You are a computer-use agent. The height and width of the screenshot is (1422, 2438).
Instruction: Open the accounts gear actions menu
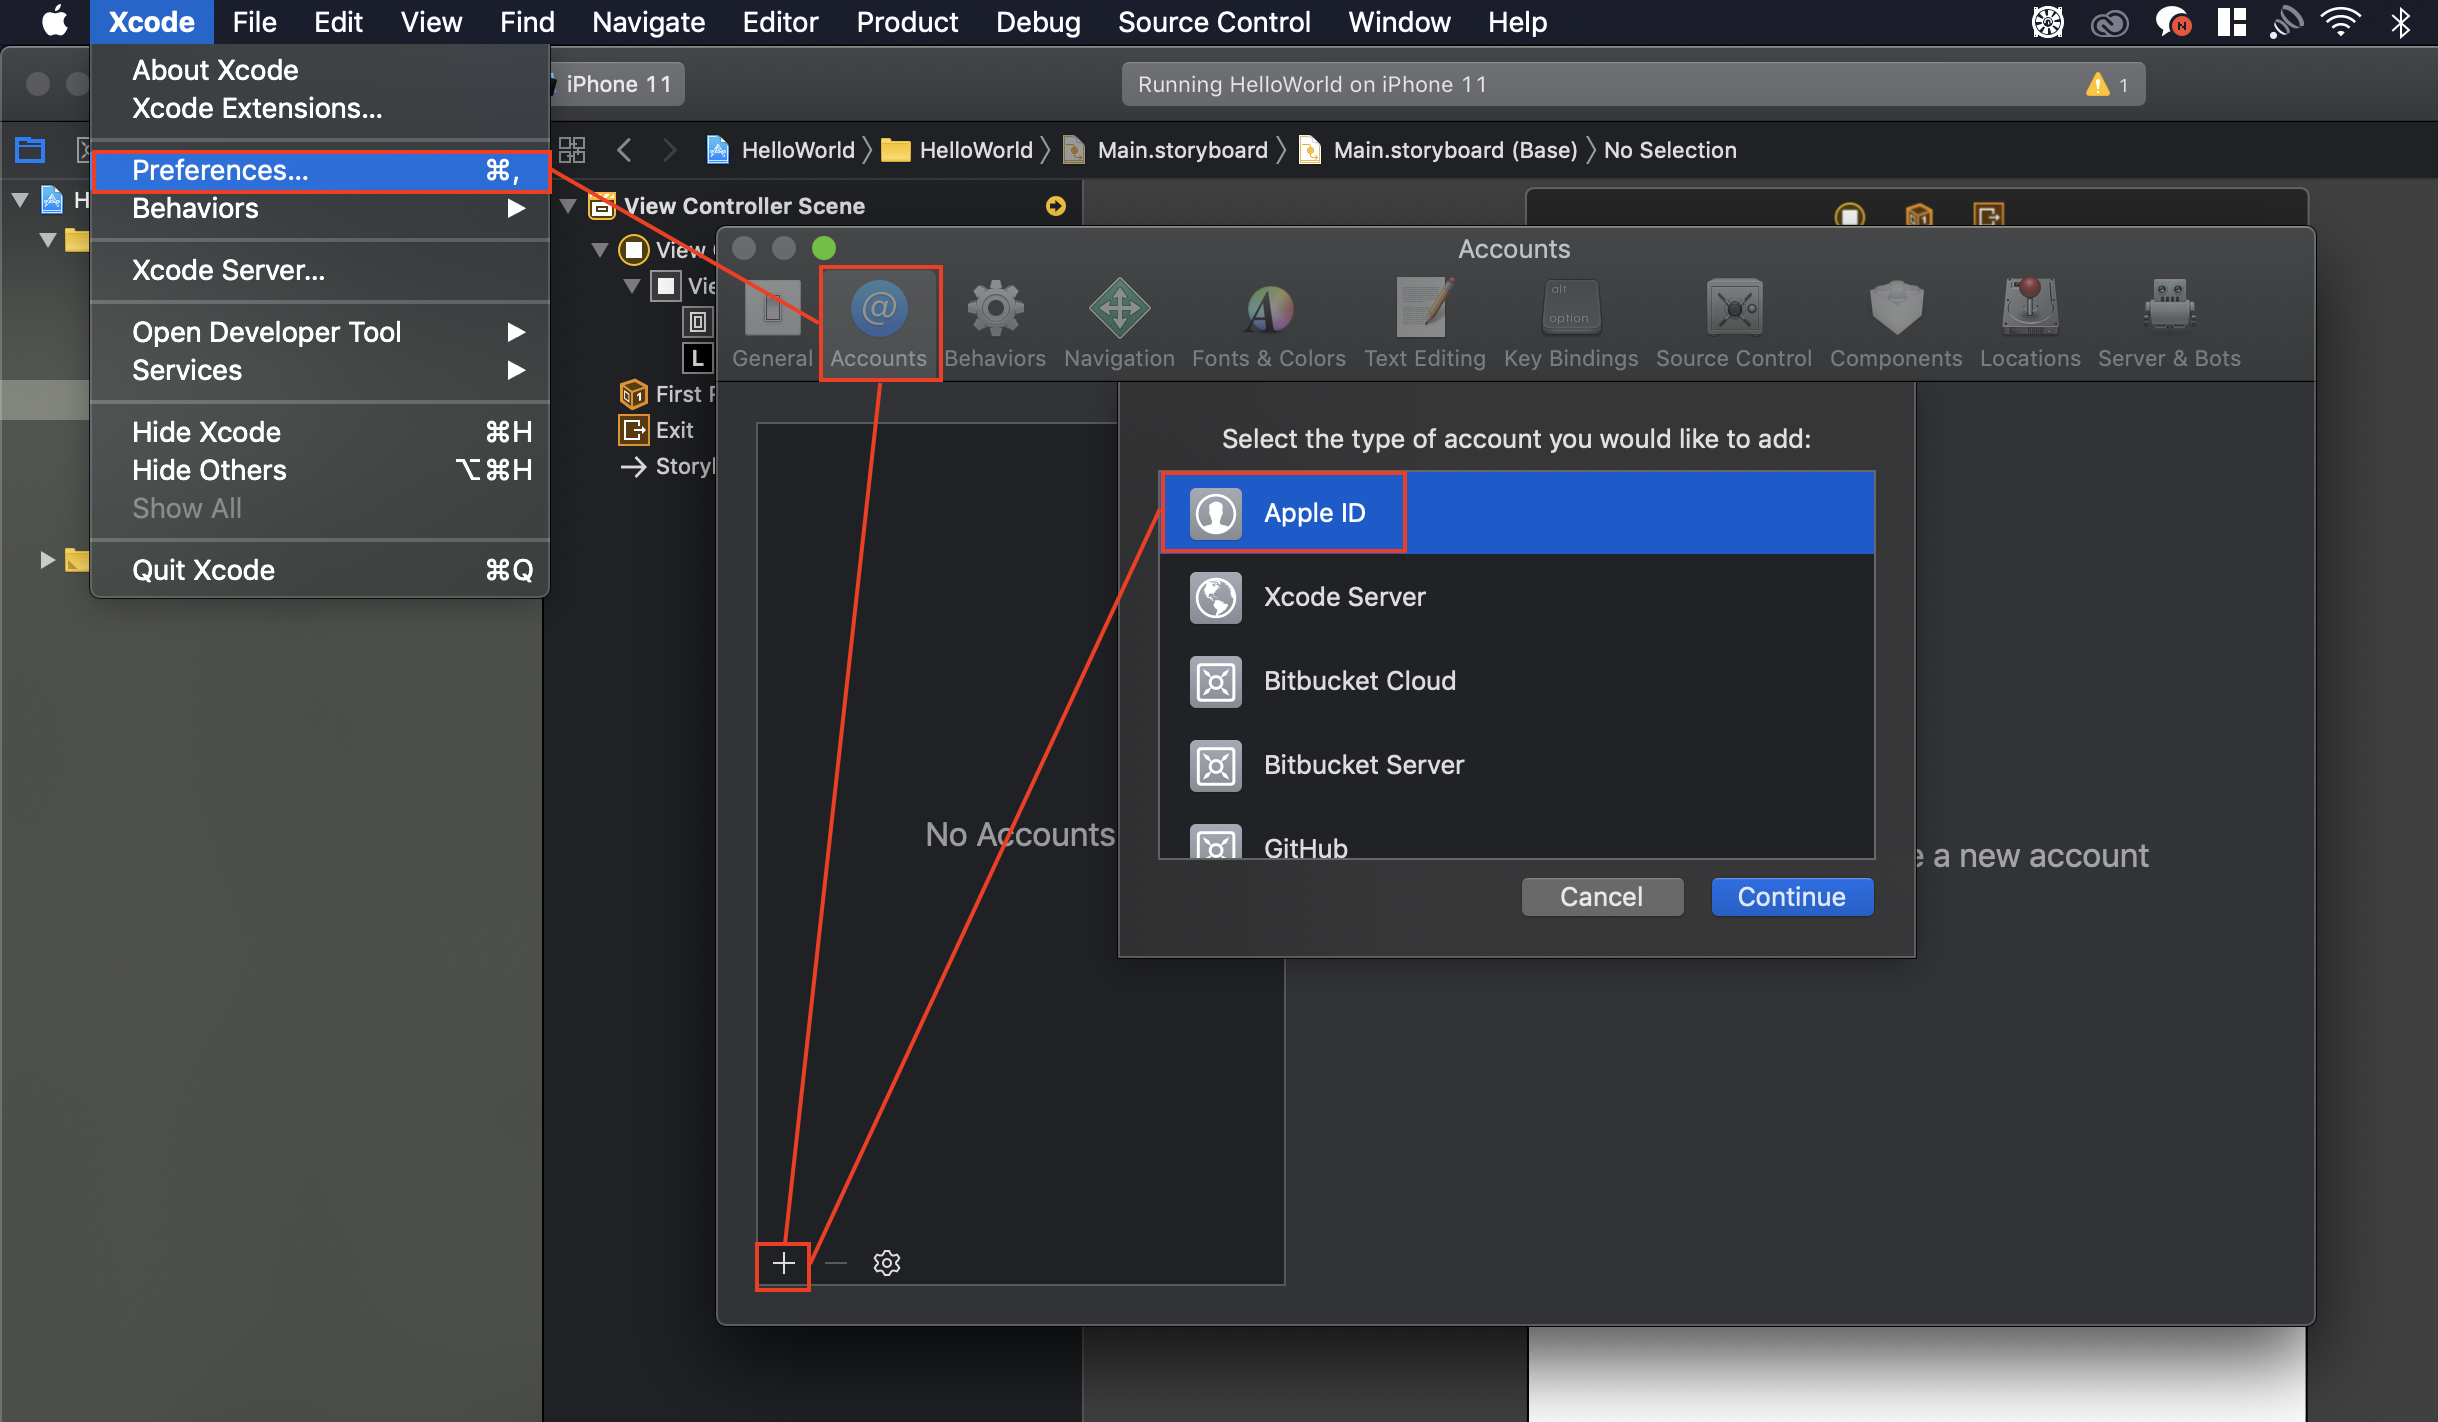coord(886,1264)
